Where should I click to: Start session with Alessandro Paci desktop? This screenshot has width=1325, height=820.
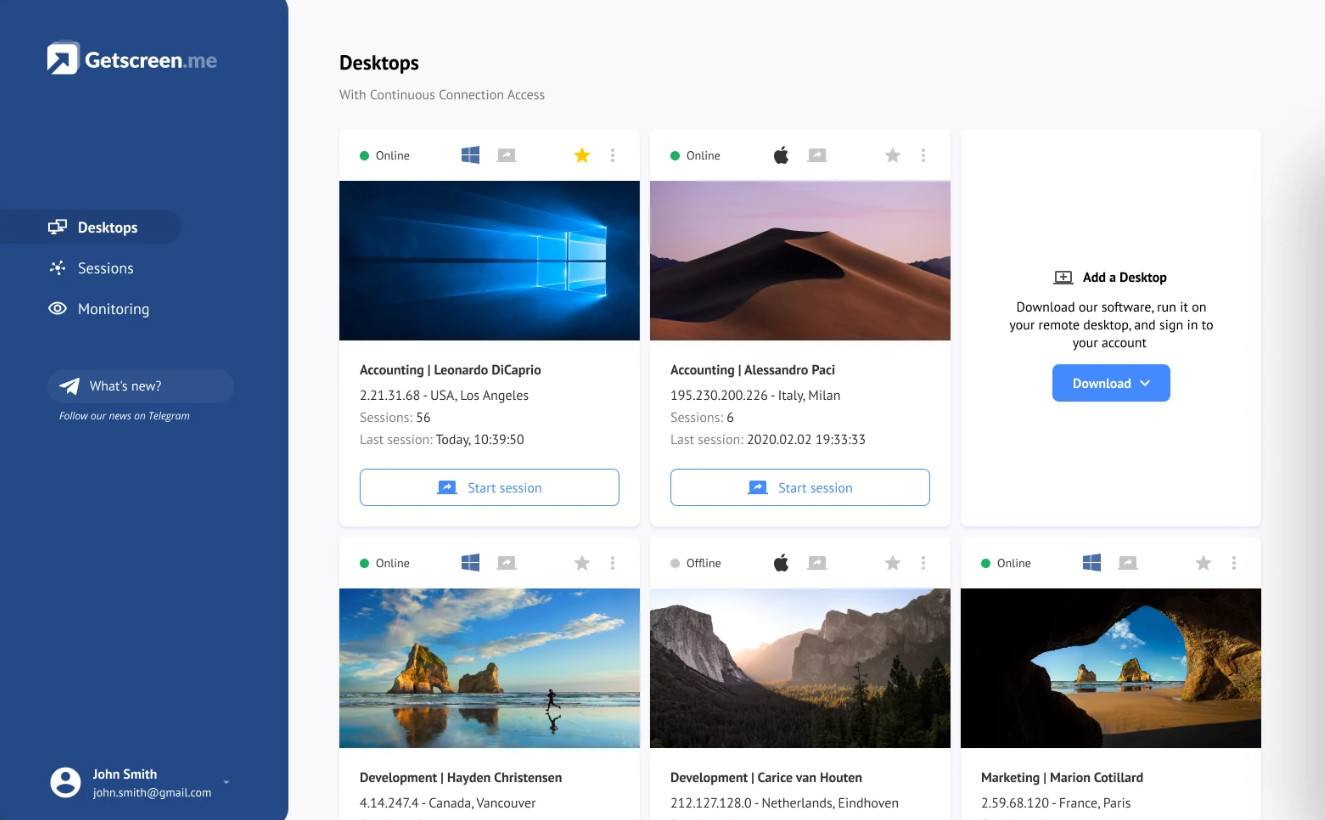point(800,488)
